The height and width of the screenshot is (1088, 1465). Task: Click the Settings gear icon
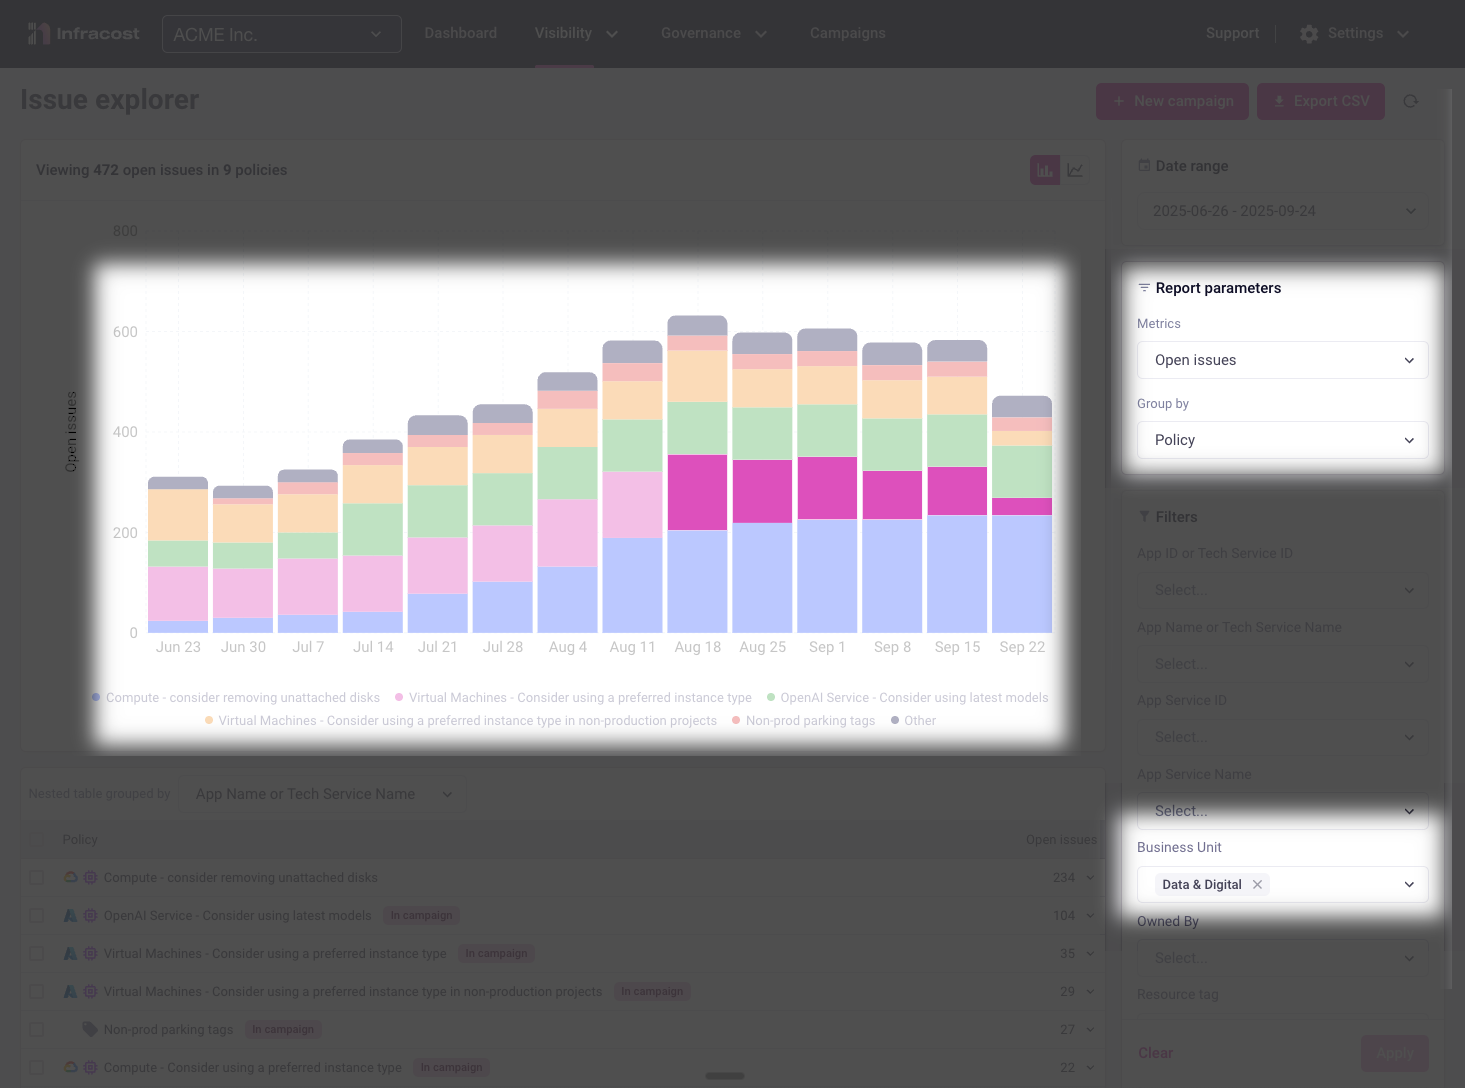tap(1308, 34)
